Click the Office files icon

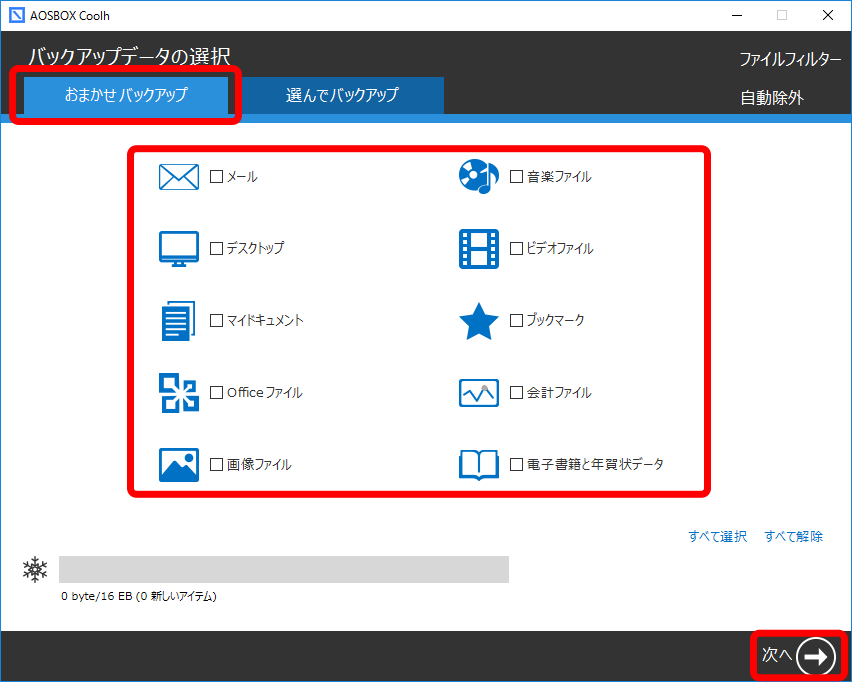(179, 393)
